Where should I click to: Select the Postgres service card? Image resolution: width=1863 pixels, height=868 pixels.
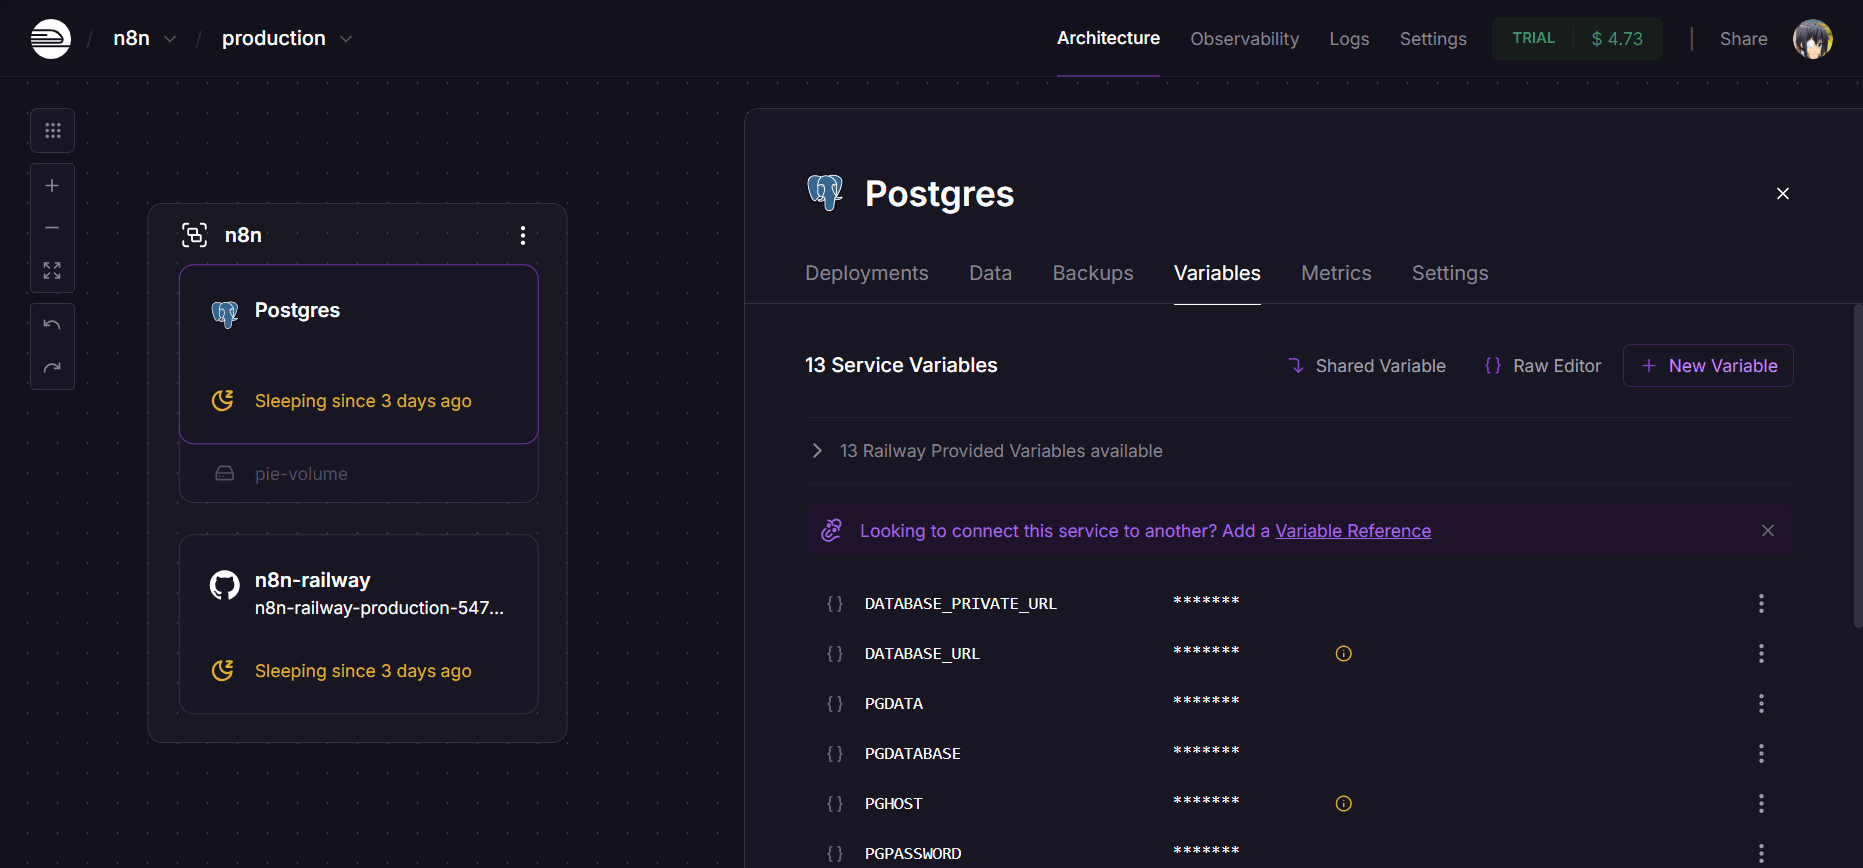tap(359, 354)
